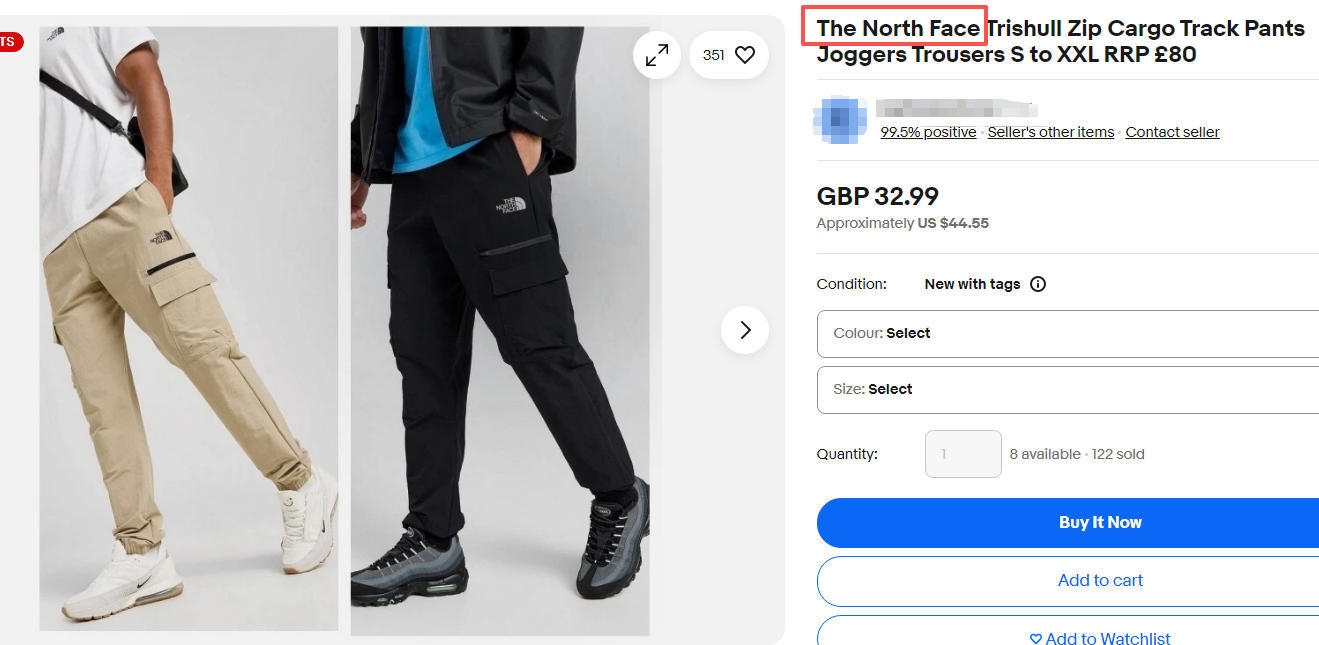Image resolution: width=1319 pixels, height=645 pixels.
Task: Open the Size select dropdown
Action: (x=1067, y=390)
